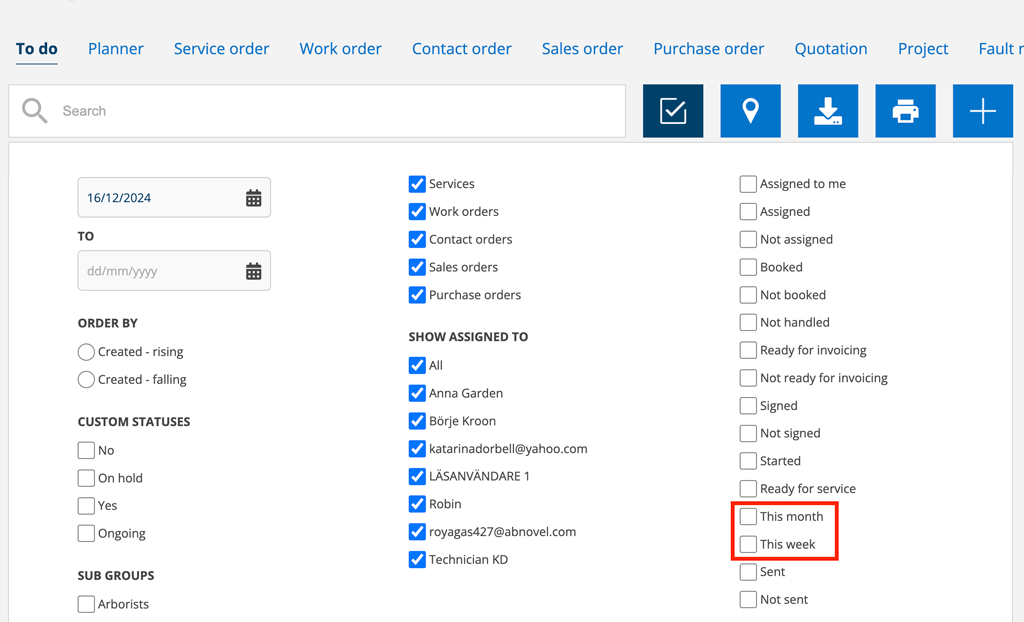Open the Project tab

coord(923,49)
